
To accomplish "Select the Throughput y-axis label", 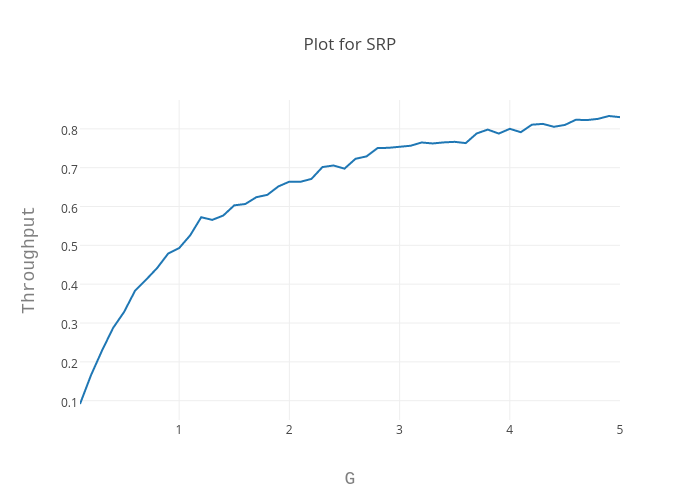I will click(x=29, y=260).
